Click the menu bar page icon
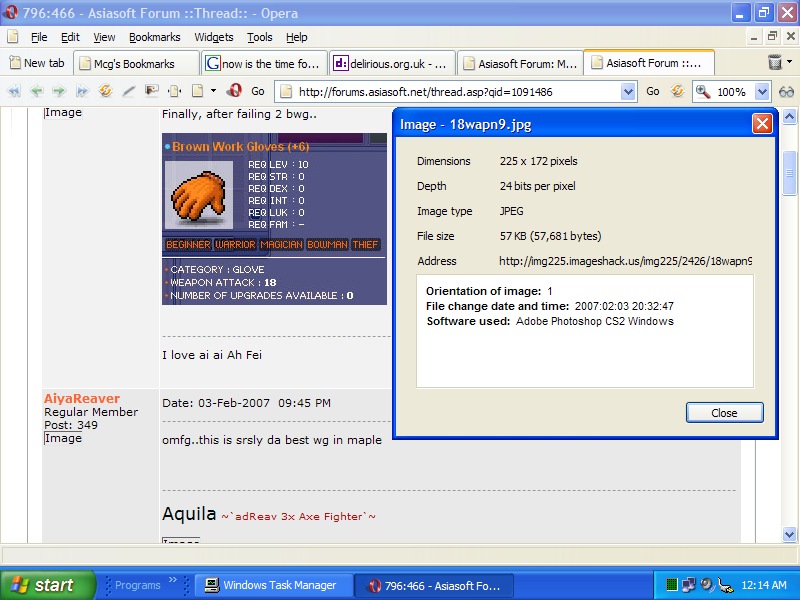800x600 pixels. click(13, 37)
